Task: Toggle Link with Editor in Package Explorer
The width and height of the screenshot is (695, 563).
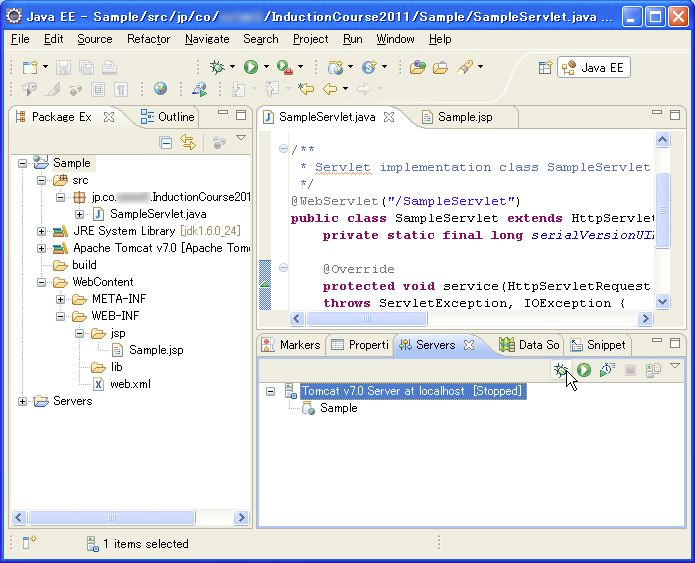Action: point(188,143)
